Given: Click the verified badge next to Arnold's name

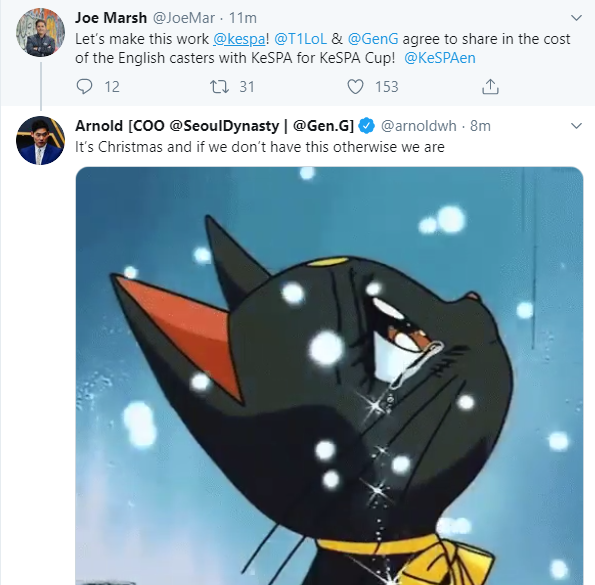Looking at the screenshot, I should pyautogui.click(x=367, y=126).
